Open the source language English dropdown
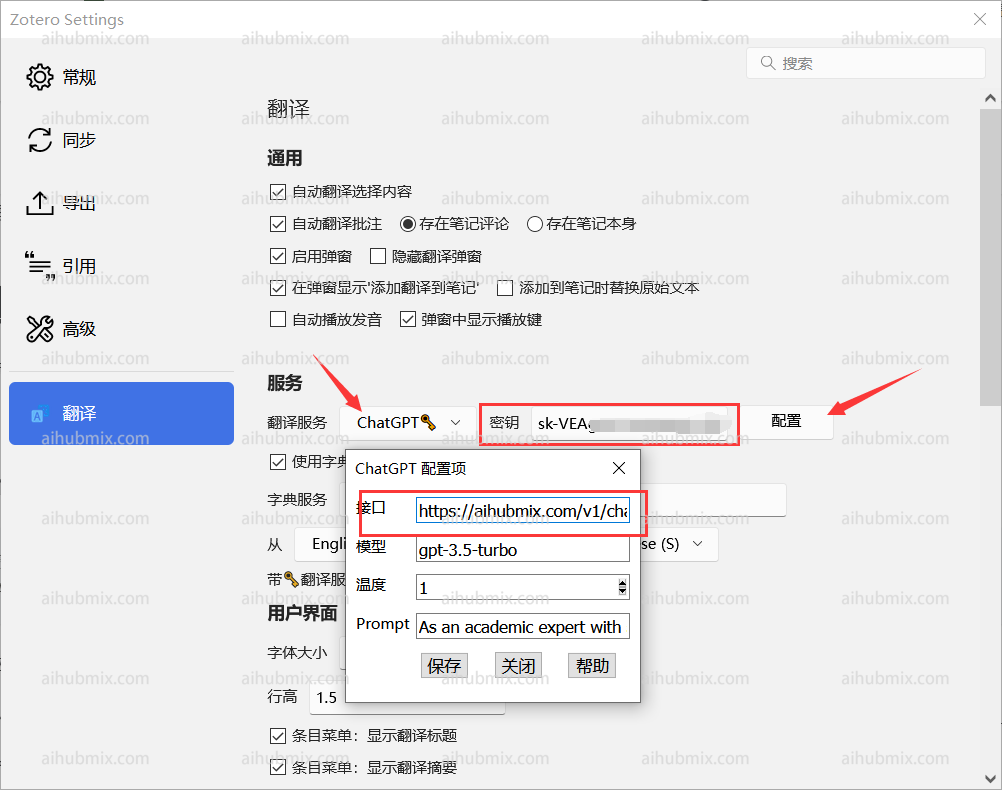The width and height of the screenshot is (1002, 790). pyautogui.click(x=321, y=544)
